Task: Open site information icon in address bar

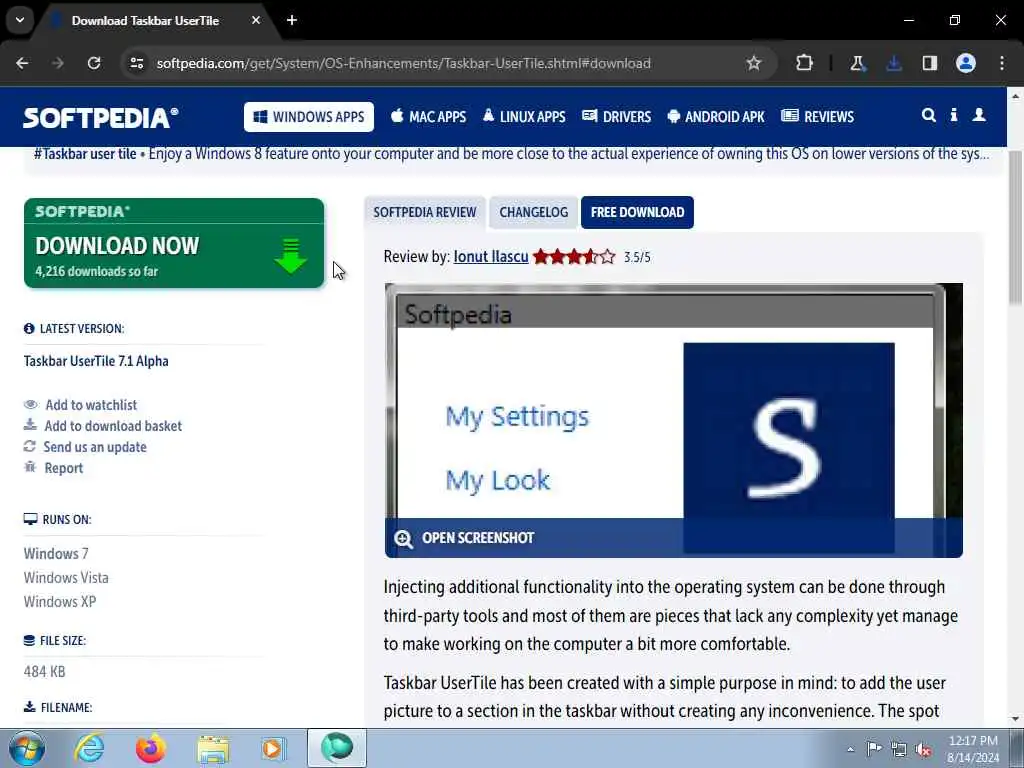Action: click(x=136, y=63)
